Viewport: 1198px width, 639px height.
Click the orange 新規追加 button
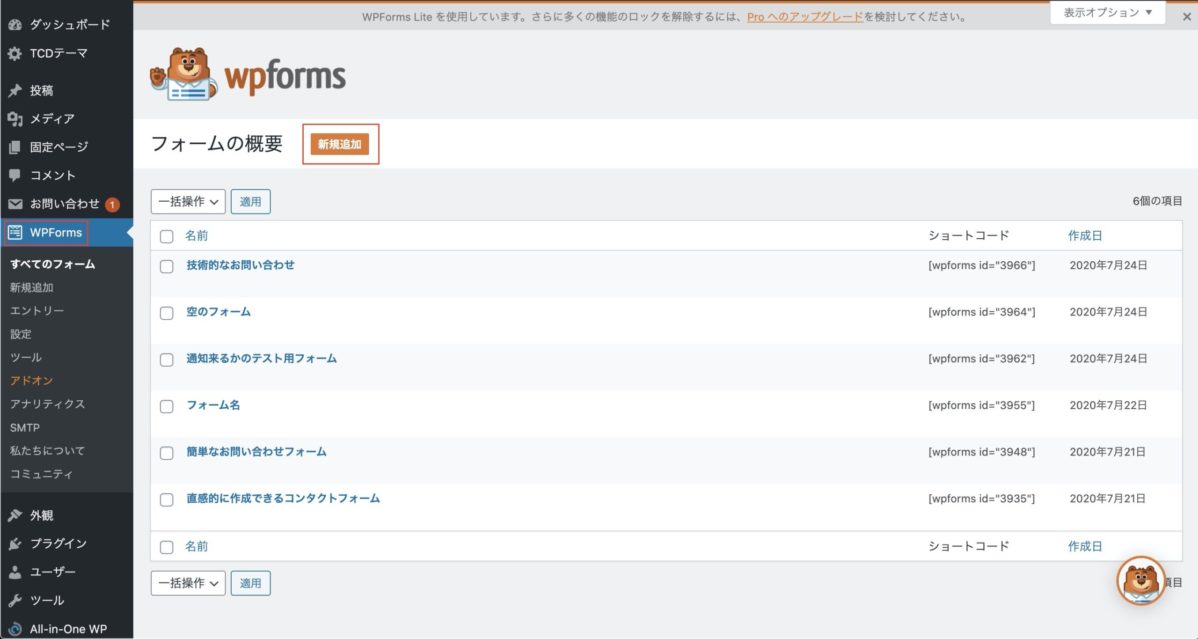[340, 144]
